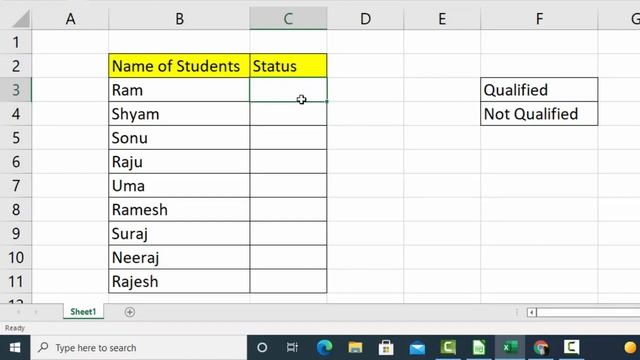The image size is (640, 360).
Task: Select the cell containing 'Shyam'
Action: click(179, 113)
